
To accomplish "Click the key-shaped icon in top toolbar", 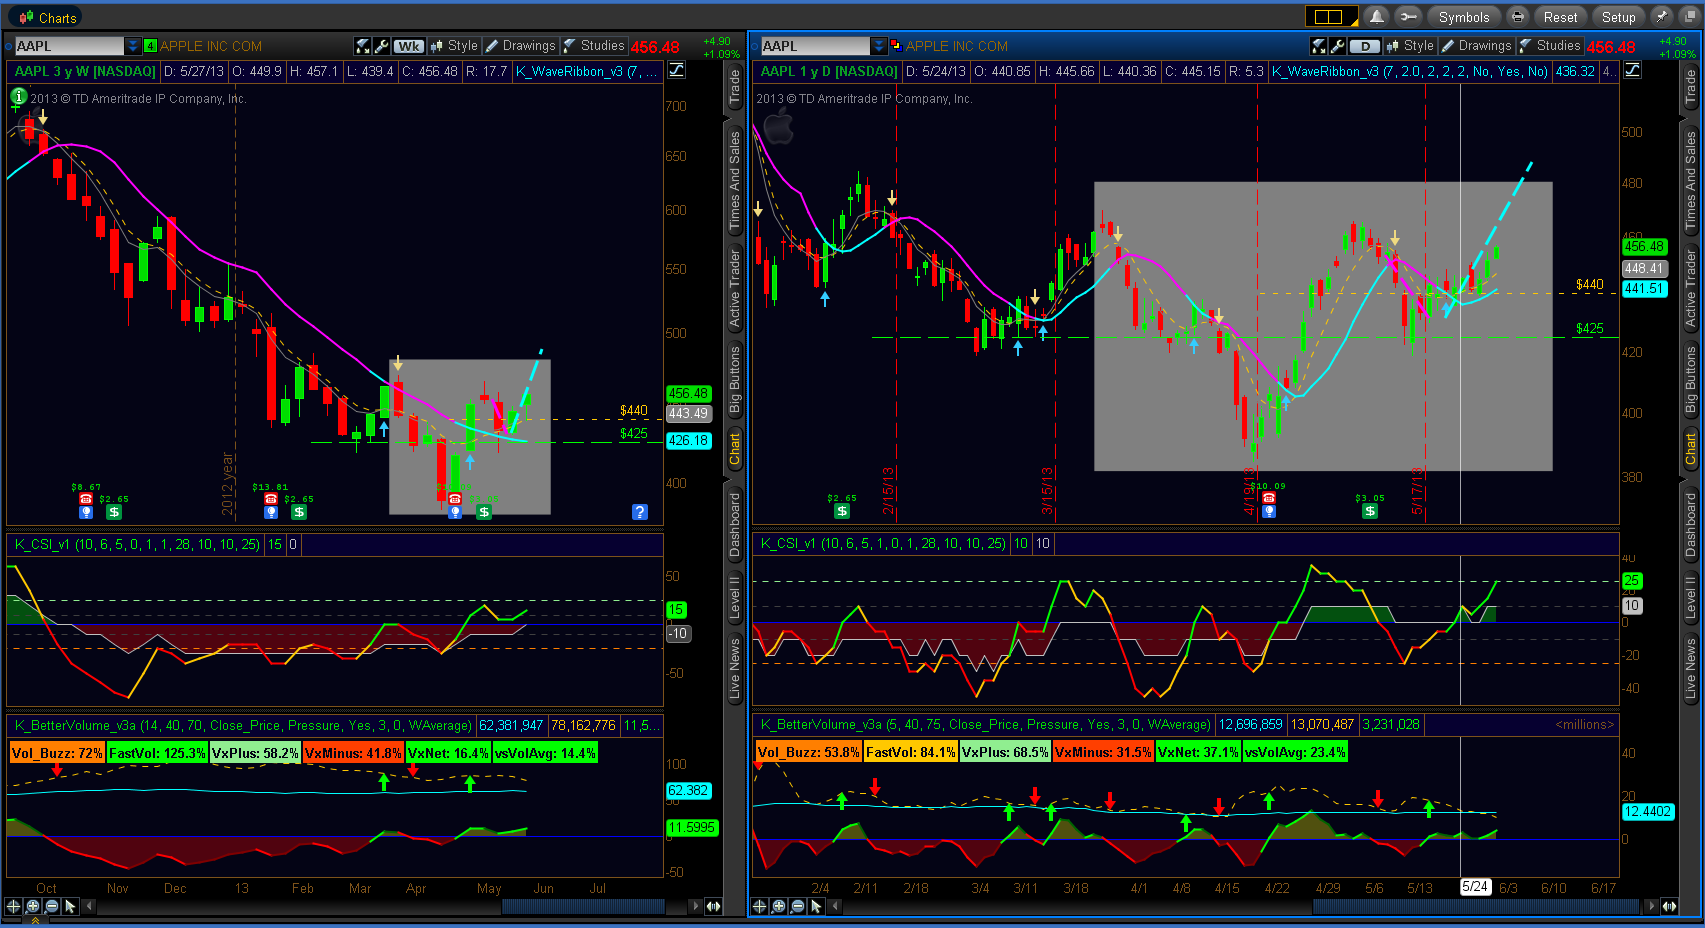I will [x=1408, y=17].
